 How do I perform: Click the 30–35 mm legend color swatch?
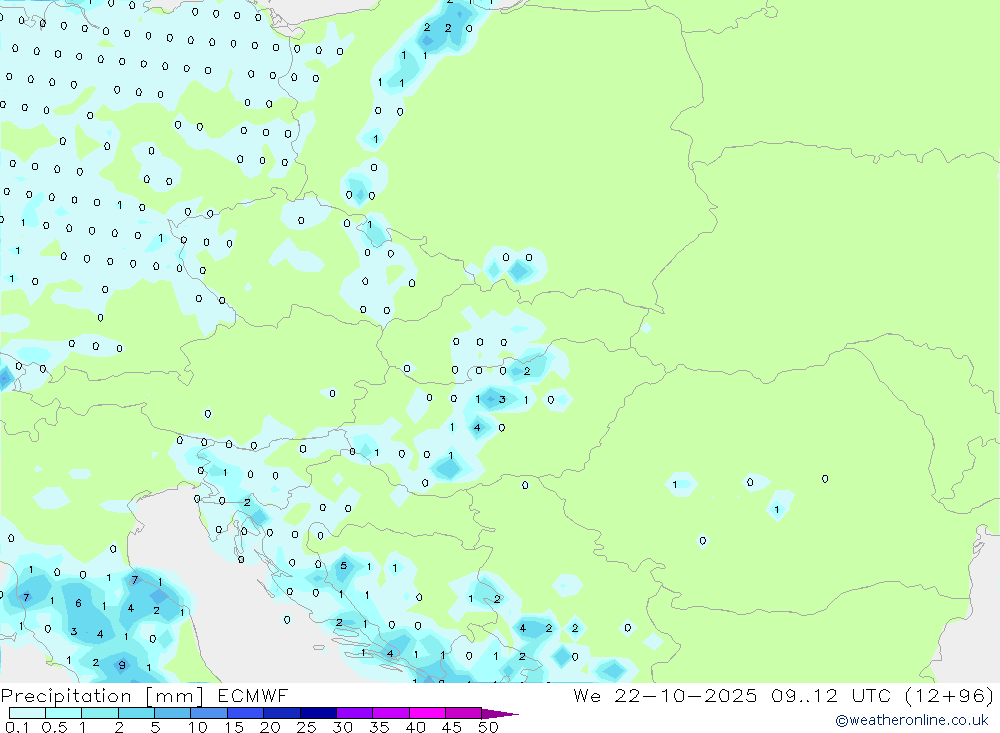[x=354, y=713]
